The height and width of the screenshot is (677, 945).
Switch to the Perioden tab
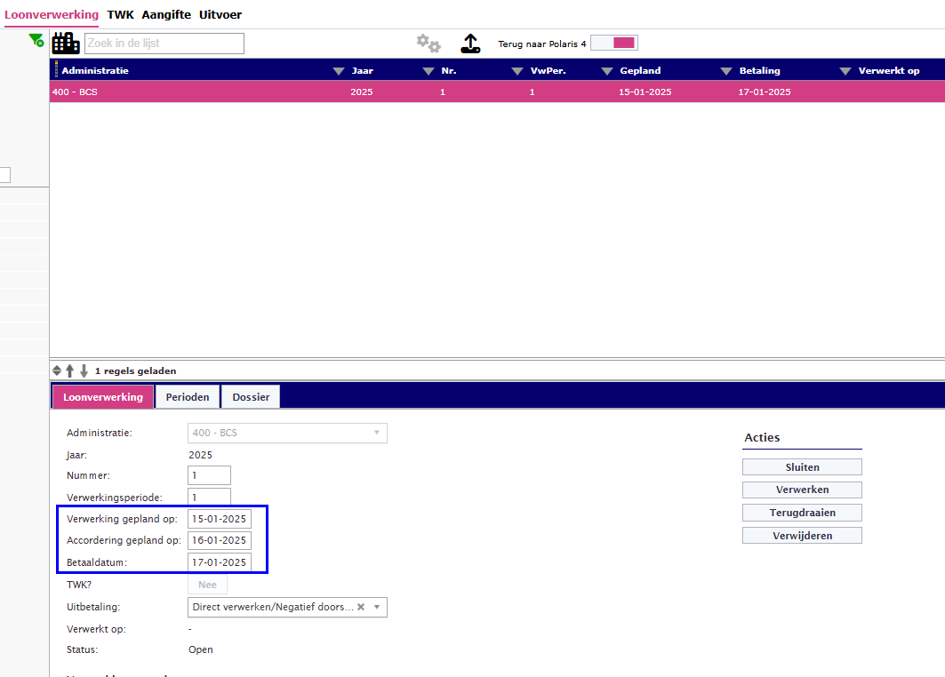click(x=187, y=397)
